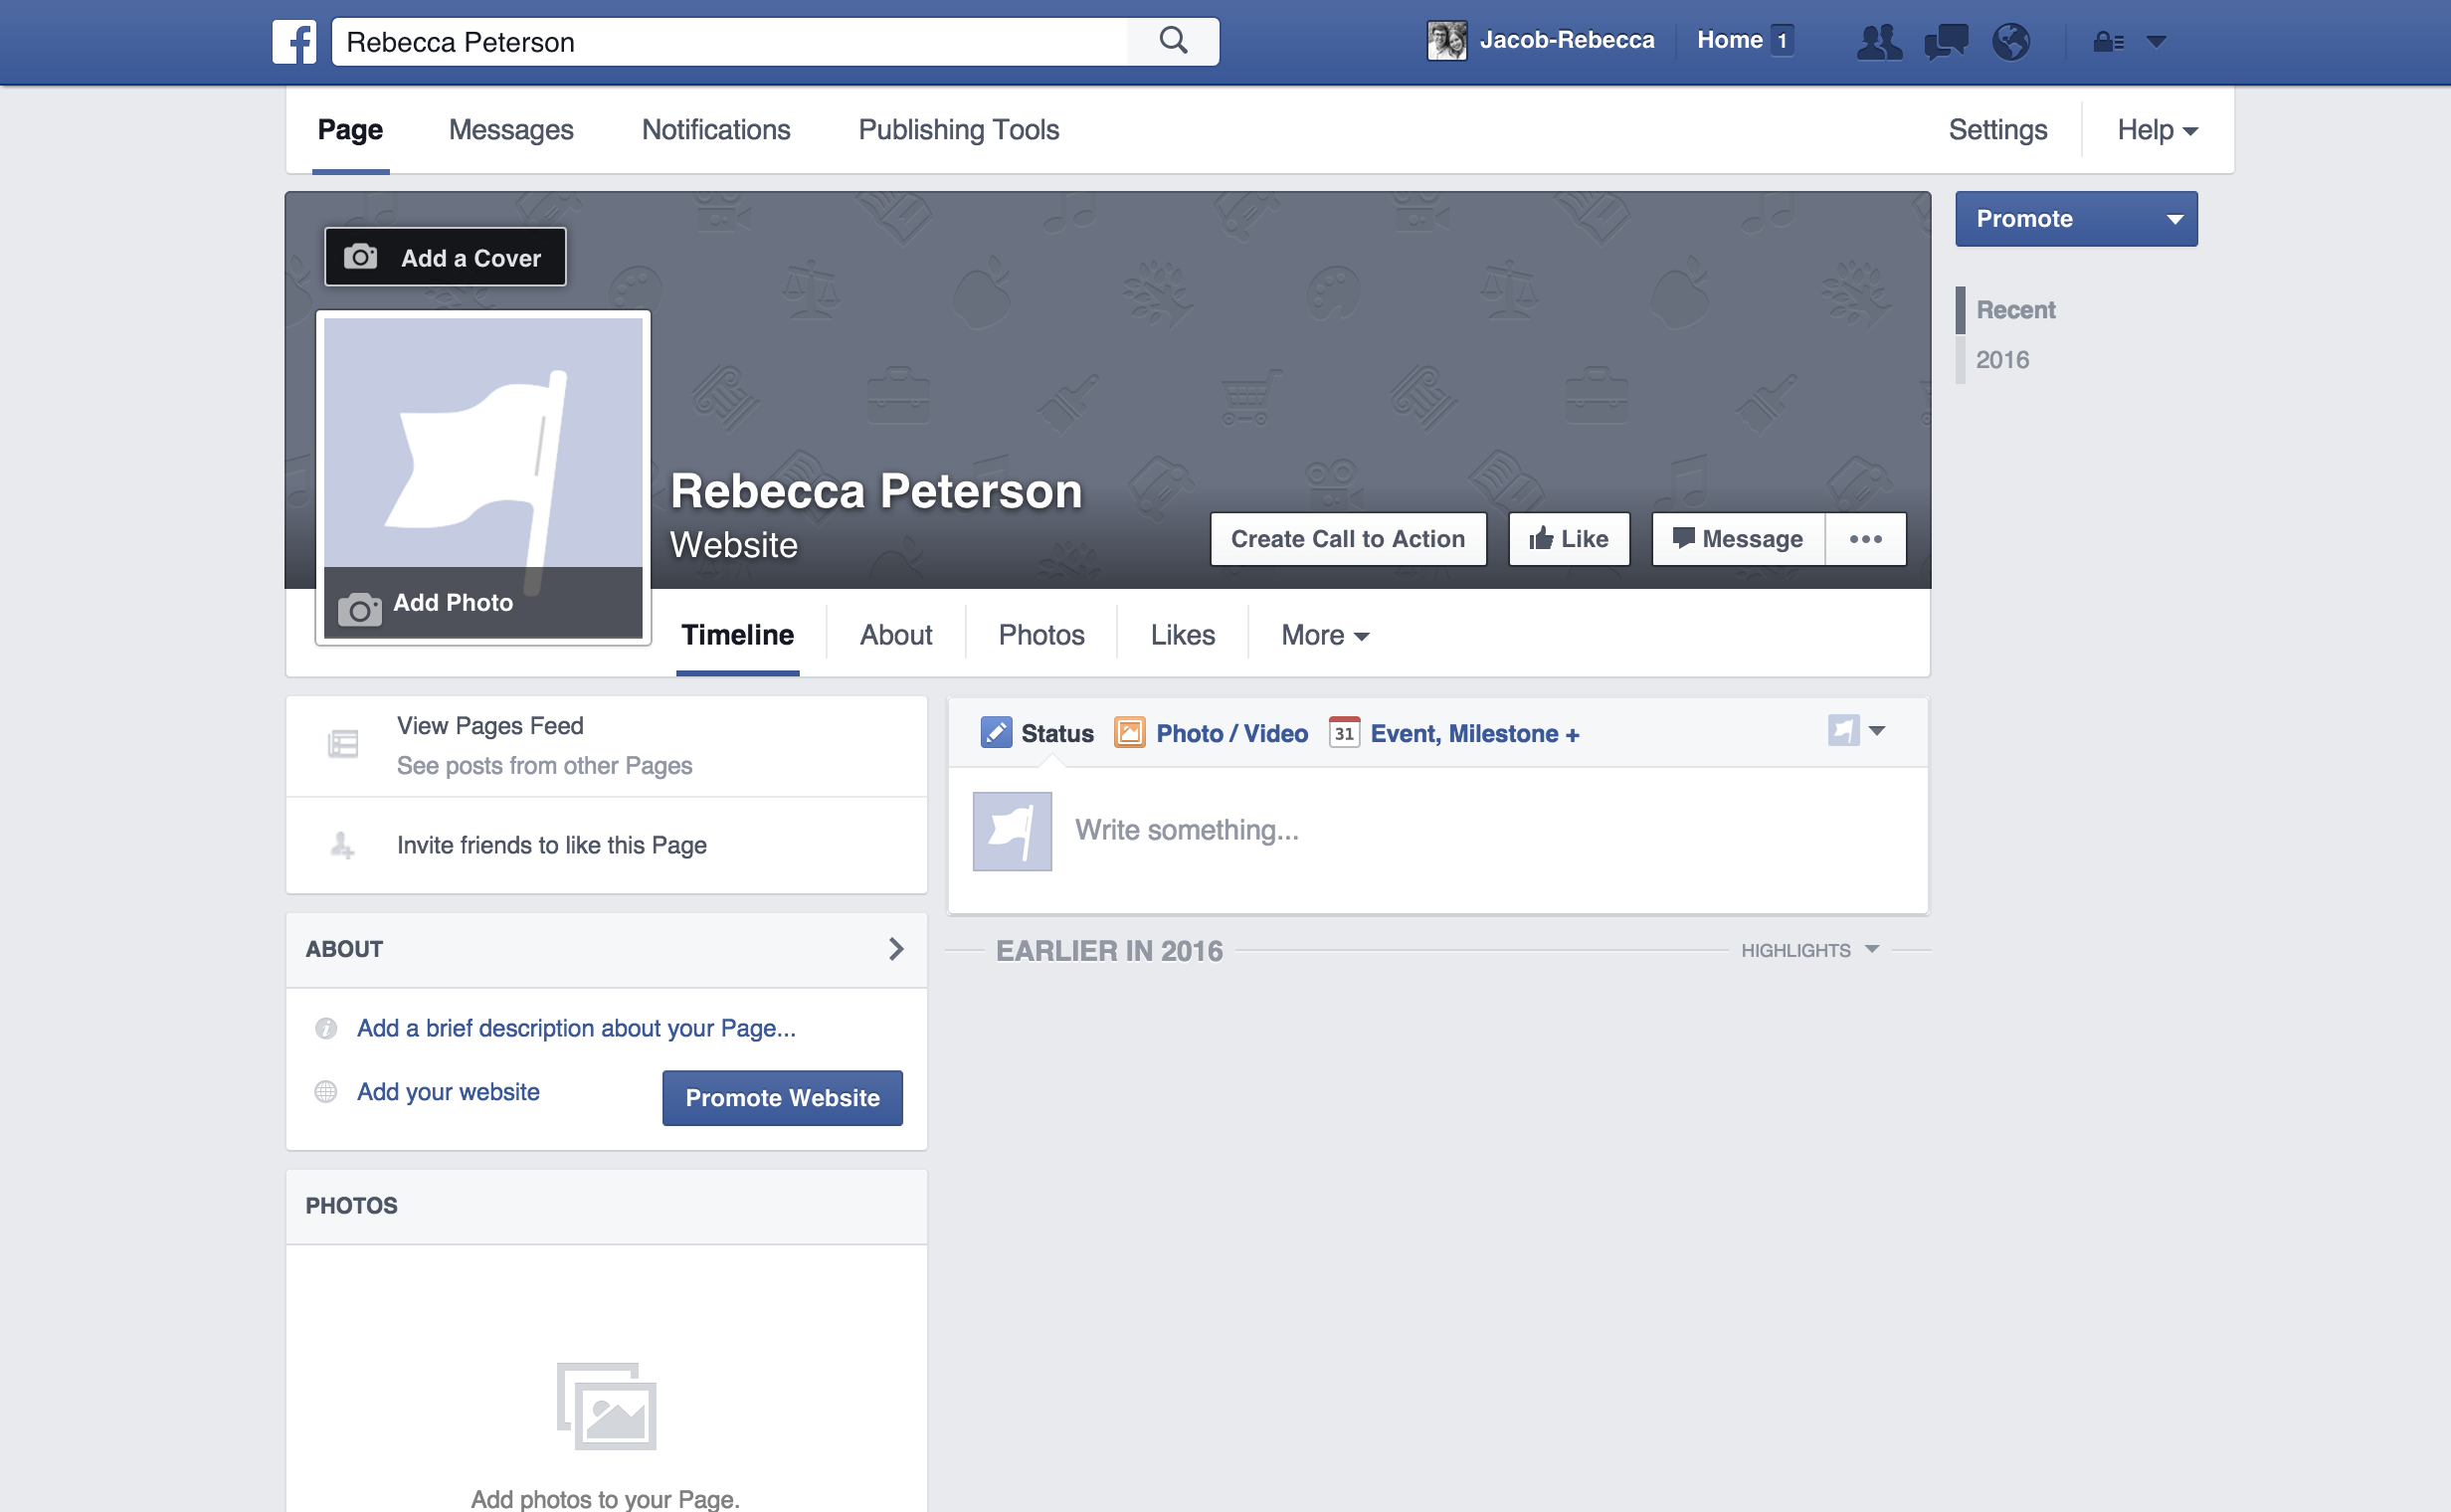
Task: Click Jacob-Rebecca profile name
Action: pyautogui.click(x=1566, y=40)
